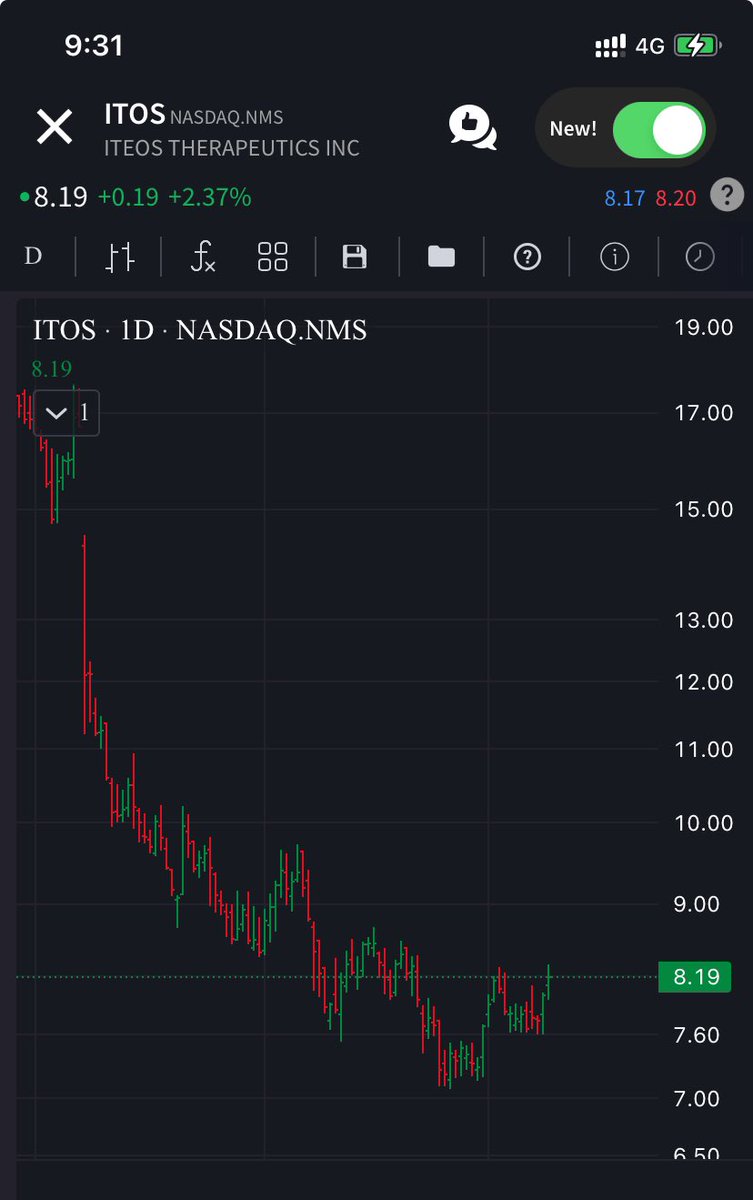Open the chart layout grid icon

(273, 257)
